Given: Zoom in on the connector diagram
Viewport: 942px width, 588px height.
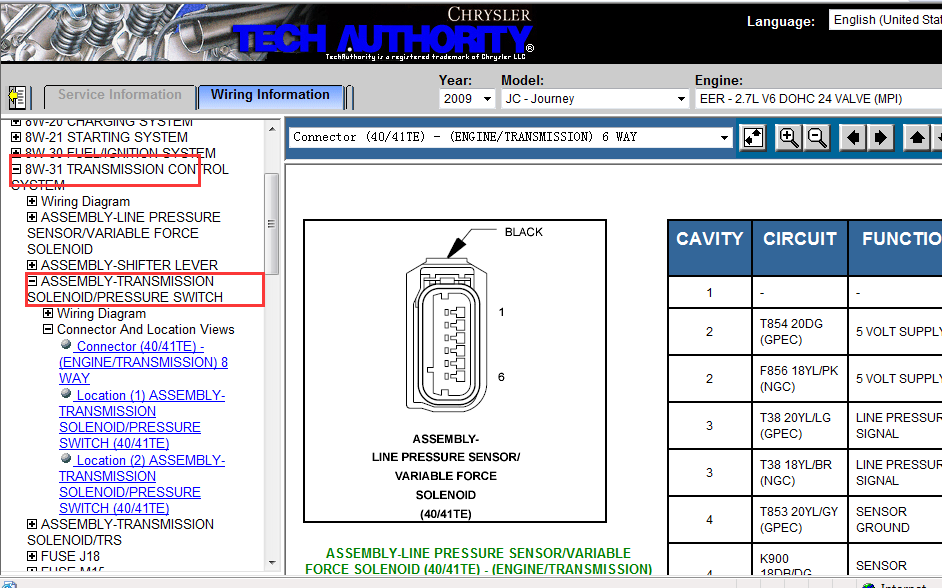Looking at the screenshot, I should (x=788, y=138).
